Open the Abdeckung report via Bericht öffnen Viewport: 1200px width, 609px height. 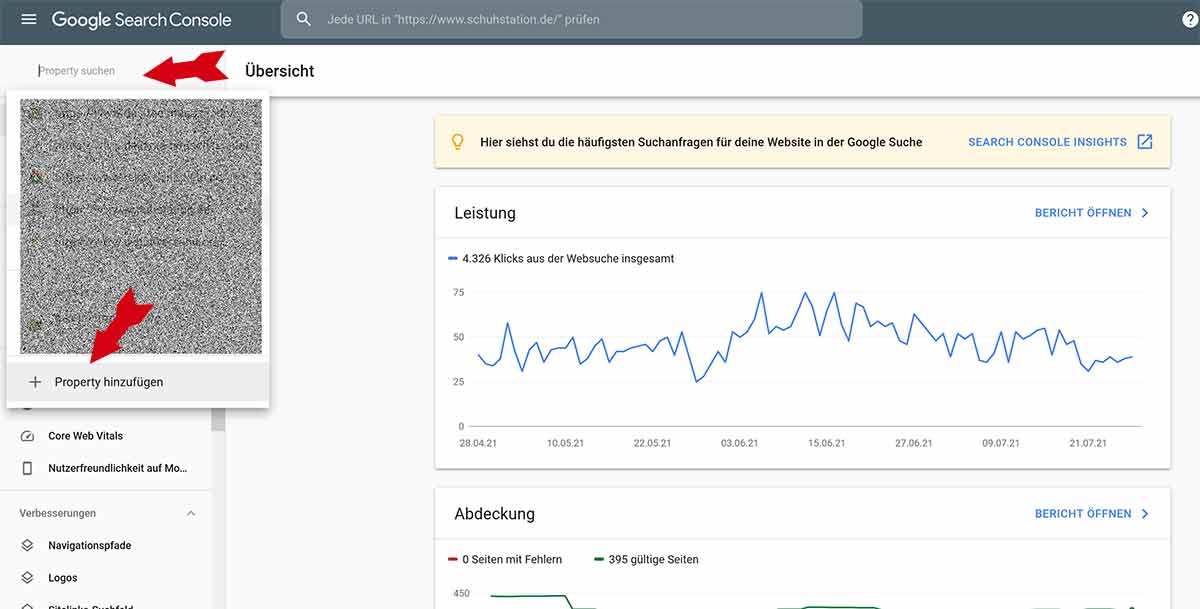click(x=1083, y=514)
